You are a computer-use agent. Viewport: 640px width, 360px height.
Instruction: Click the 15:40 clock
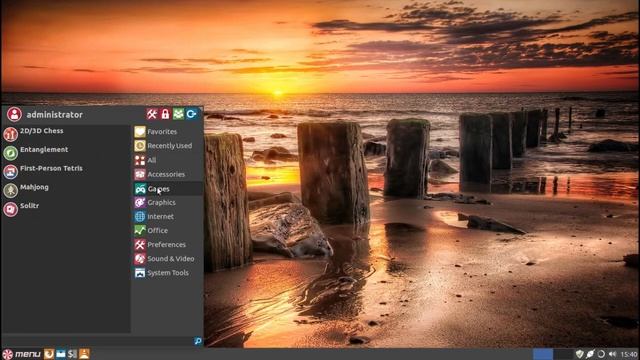tap(629, 354)
